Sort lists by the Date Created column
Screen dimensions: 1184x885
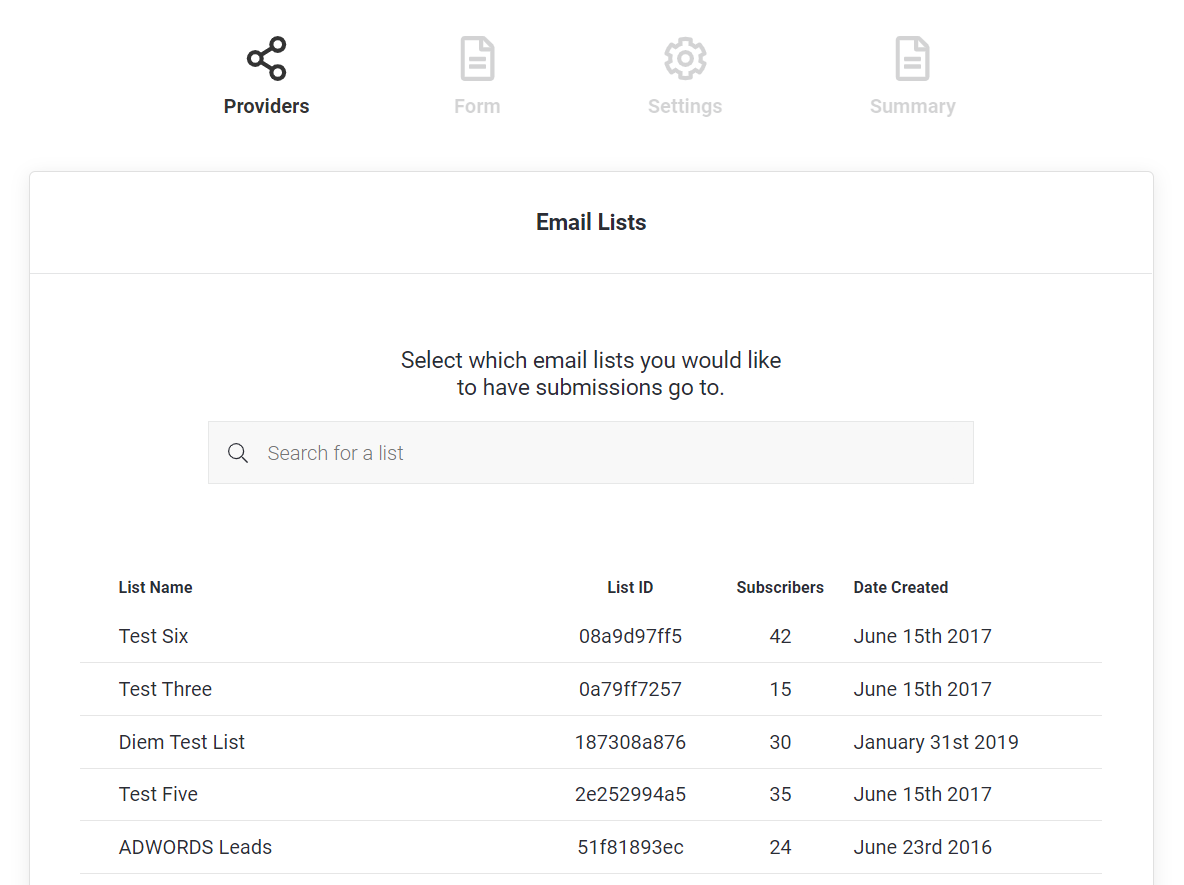pos(900,587)
